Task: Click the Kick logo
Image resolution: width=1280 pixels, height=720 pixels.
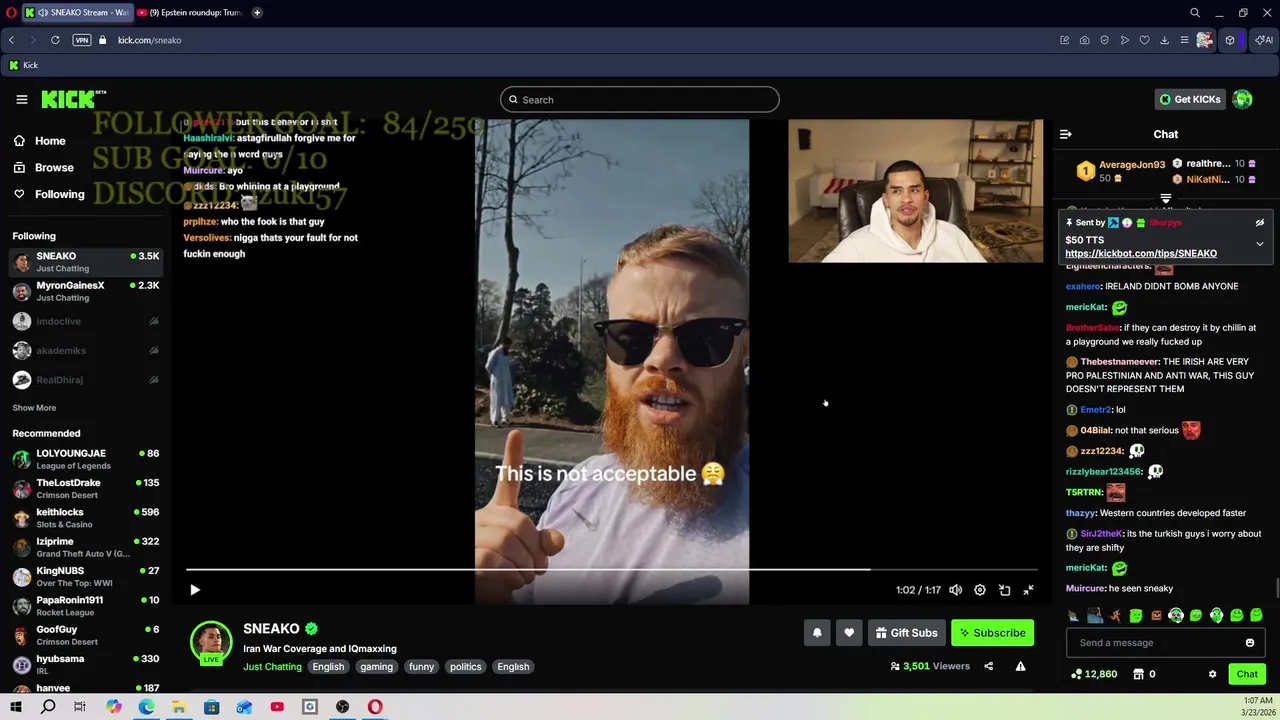Action: tap(73, 99)
